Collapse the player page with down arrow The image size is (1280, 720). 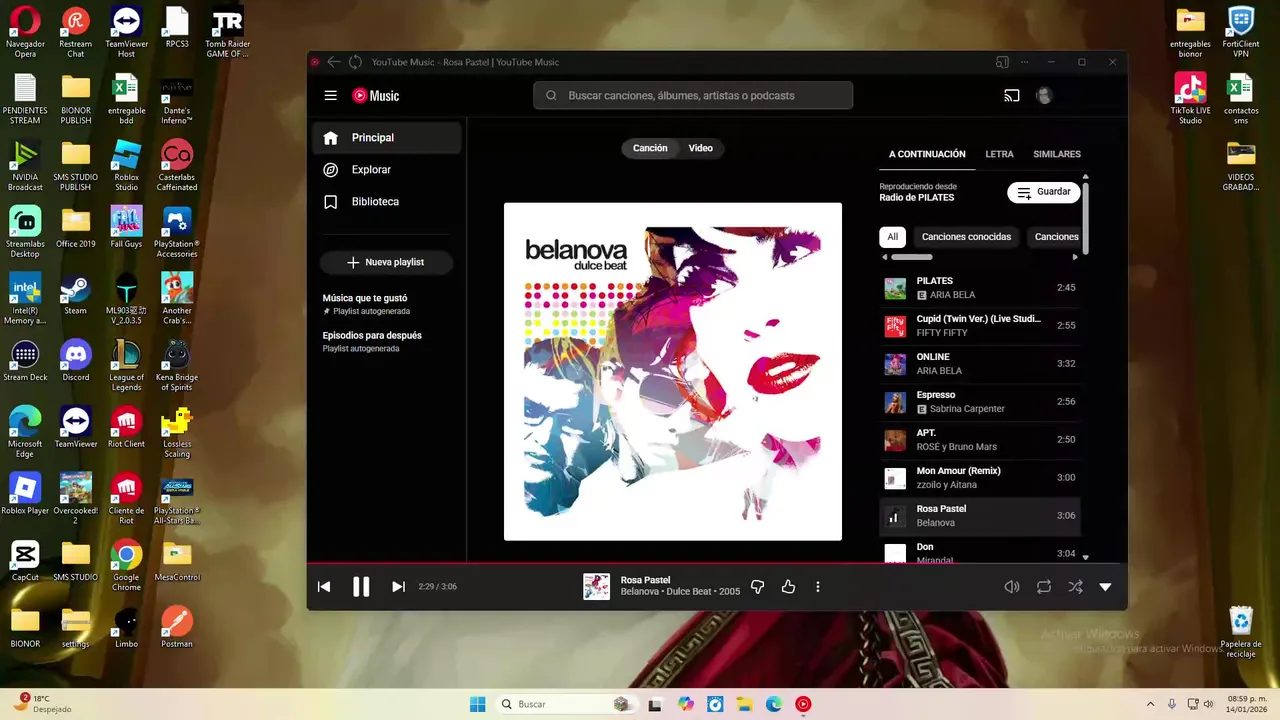[1105, 587]
